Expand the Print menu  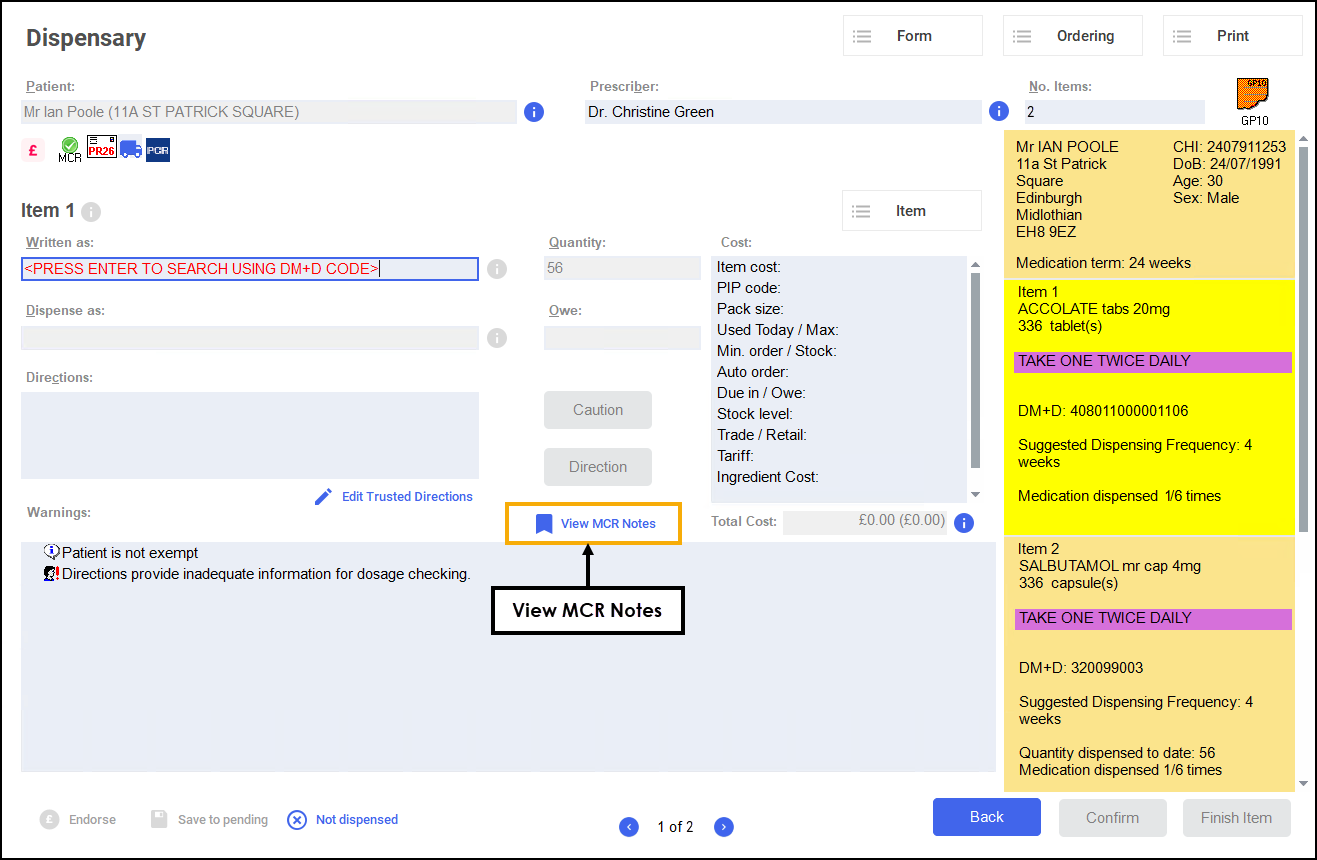pyautogui.click(x=1232, y=36)
